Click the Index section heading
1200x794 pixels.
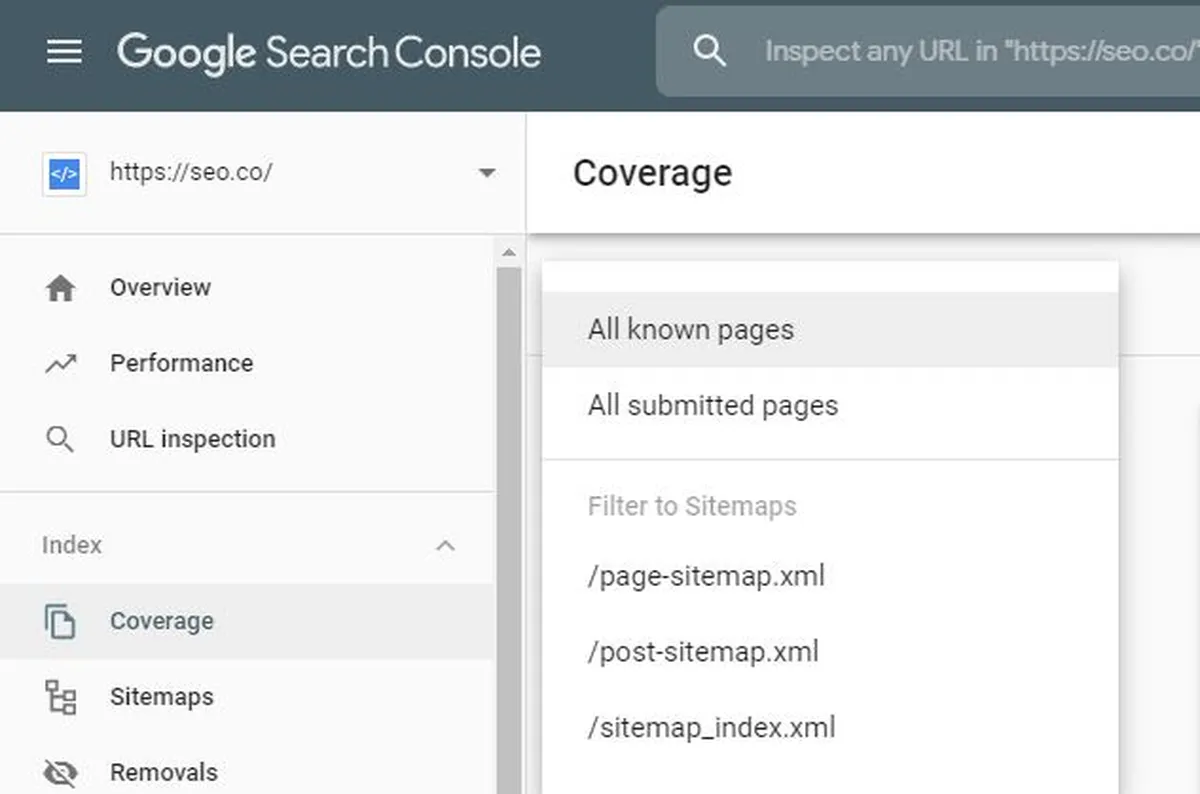72,545
